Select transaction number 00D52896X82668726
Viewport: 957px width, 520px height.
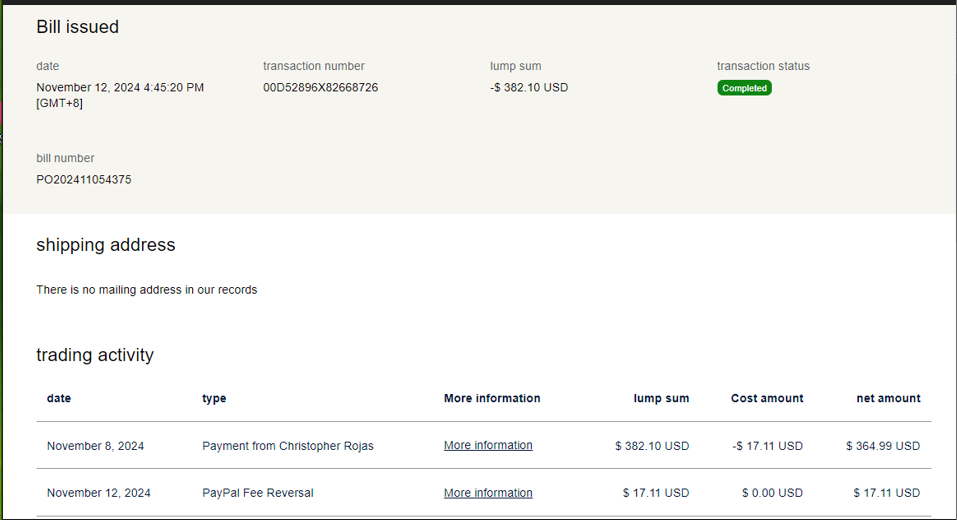(320, 87)
